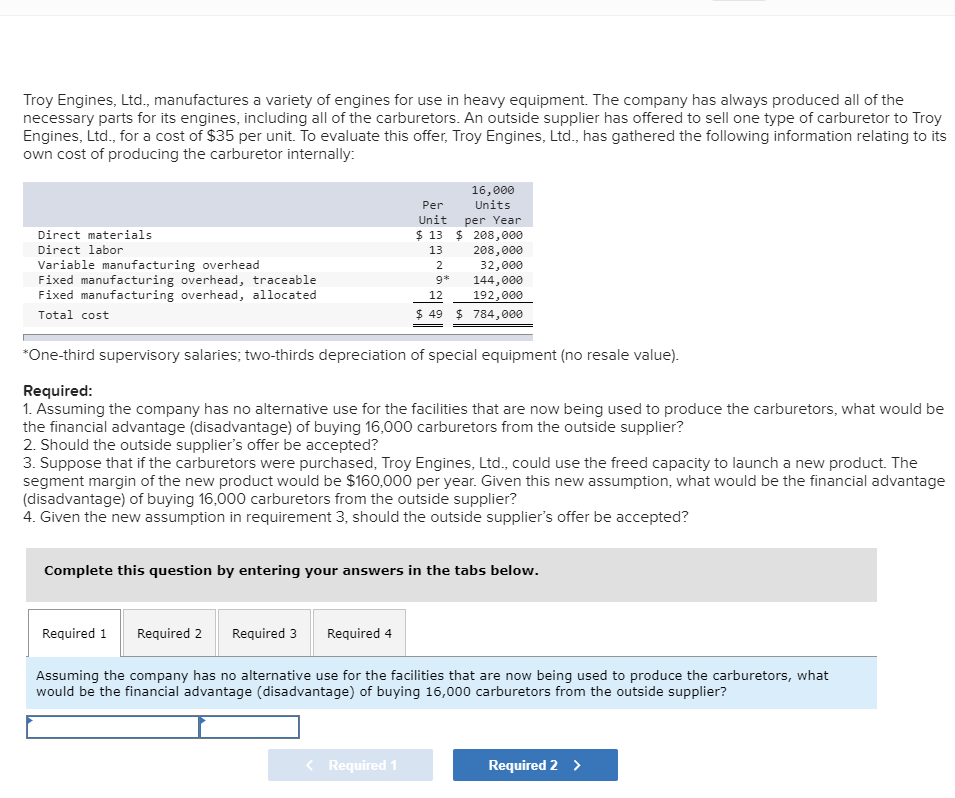Click the 'Per Unit' column header
955x798 pixels.
pyautogui.click(x=432, y=213)
